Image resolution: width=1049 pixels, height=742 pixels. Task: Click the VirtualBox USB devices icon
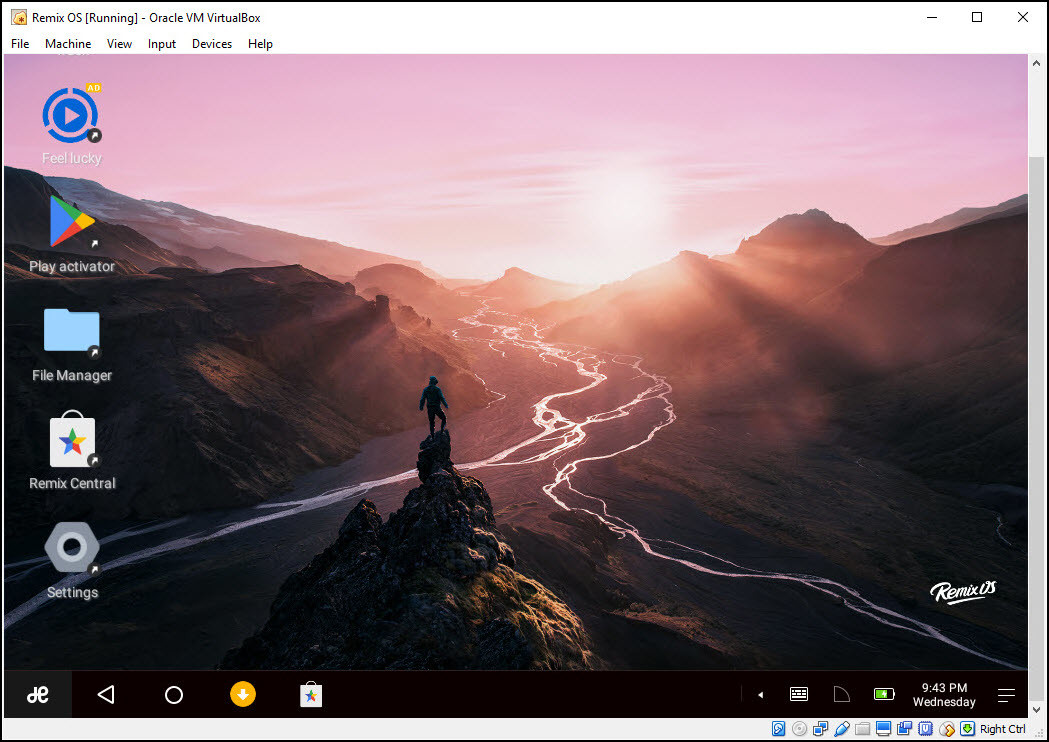[842, 729]
